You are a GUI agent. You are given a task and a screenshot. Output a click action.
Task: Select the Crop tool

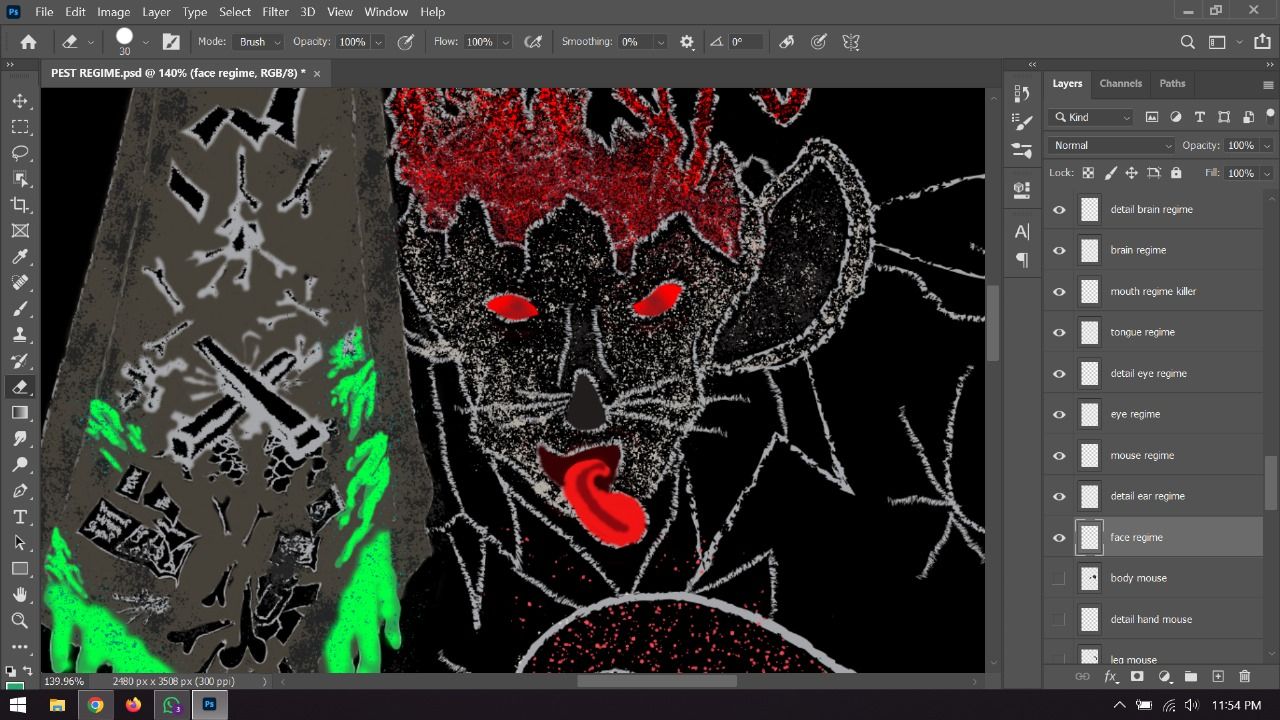pyautogui.click(x=20, y=205)
